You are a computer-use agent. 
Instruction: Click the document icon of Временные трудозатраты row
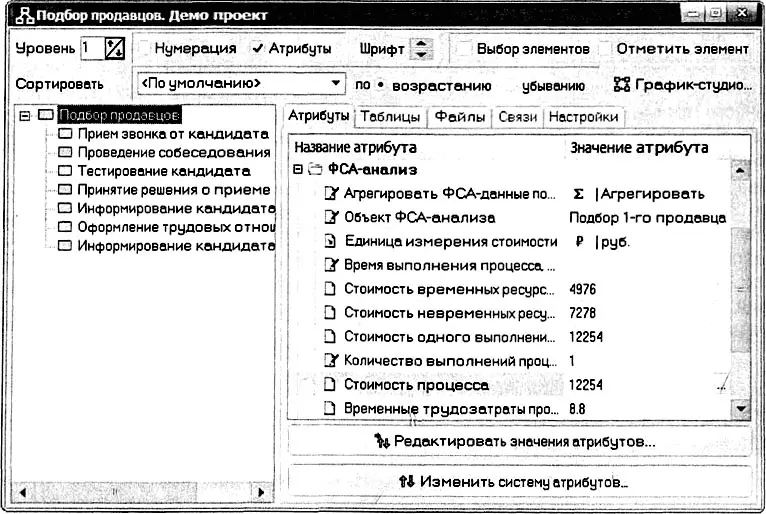[330, 408]
